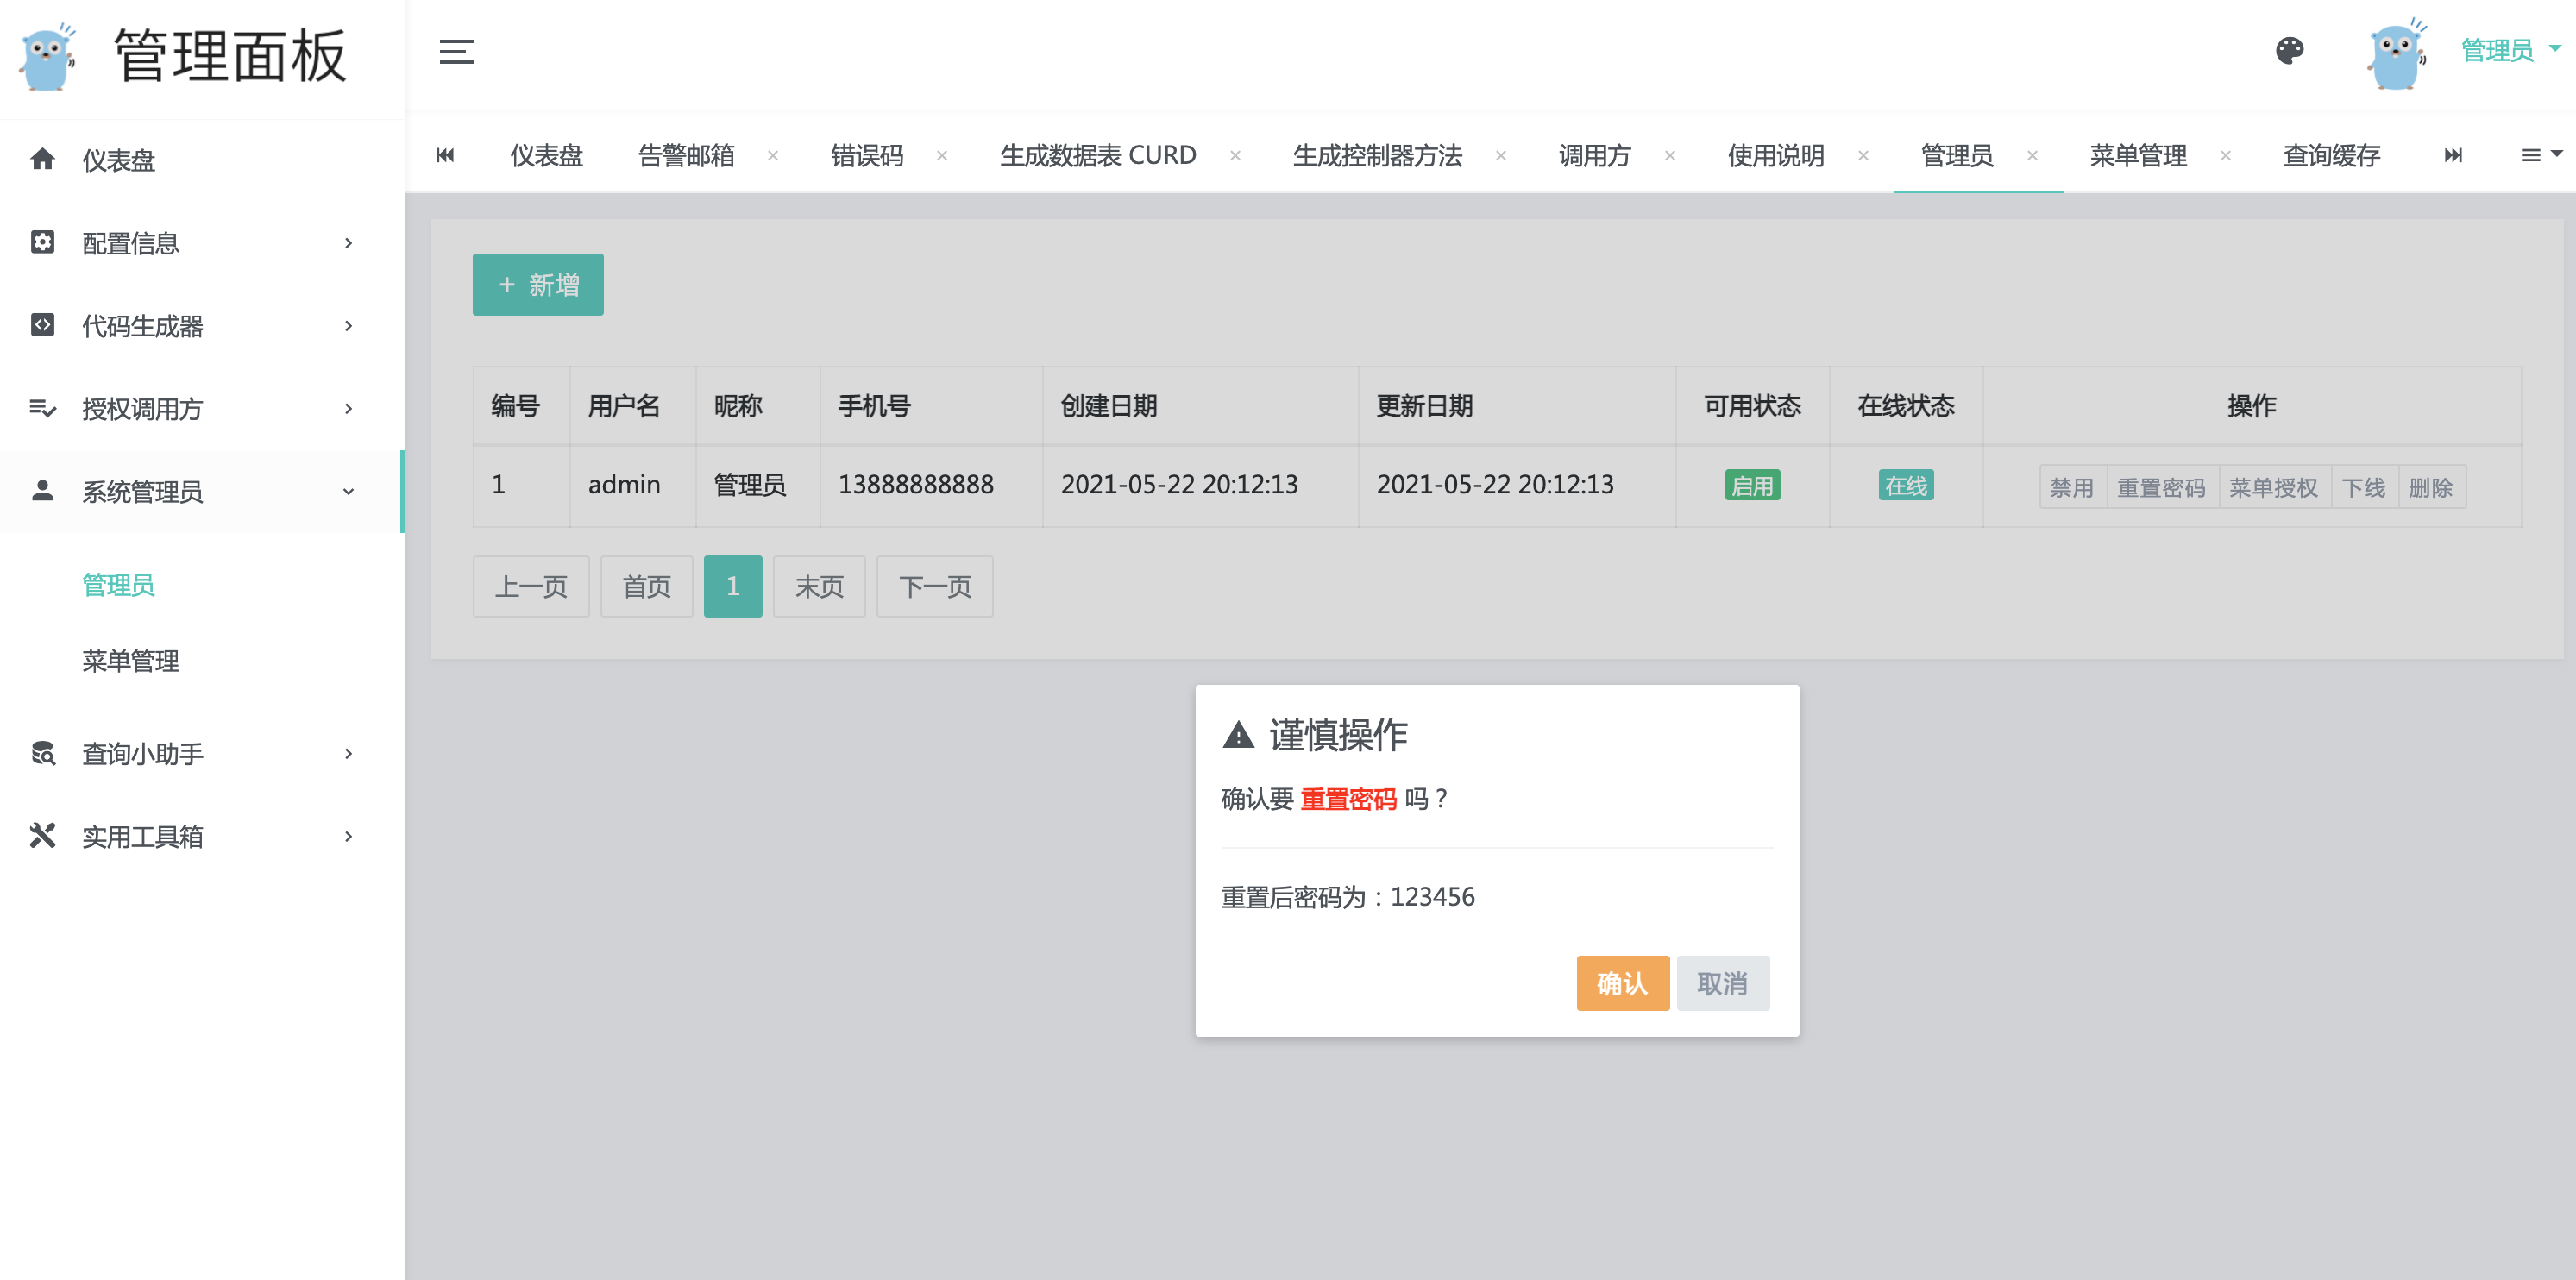This screenshot has width=2576, height=1280.
Task: Click the hamburger sidebar collapse icon
Action: [x=457, y=51]
